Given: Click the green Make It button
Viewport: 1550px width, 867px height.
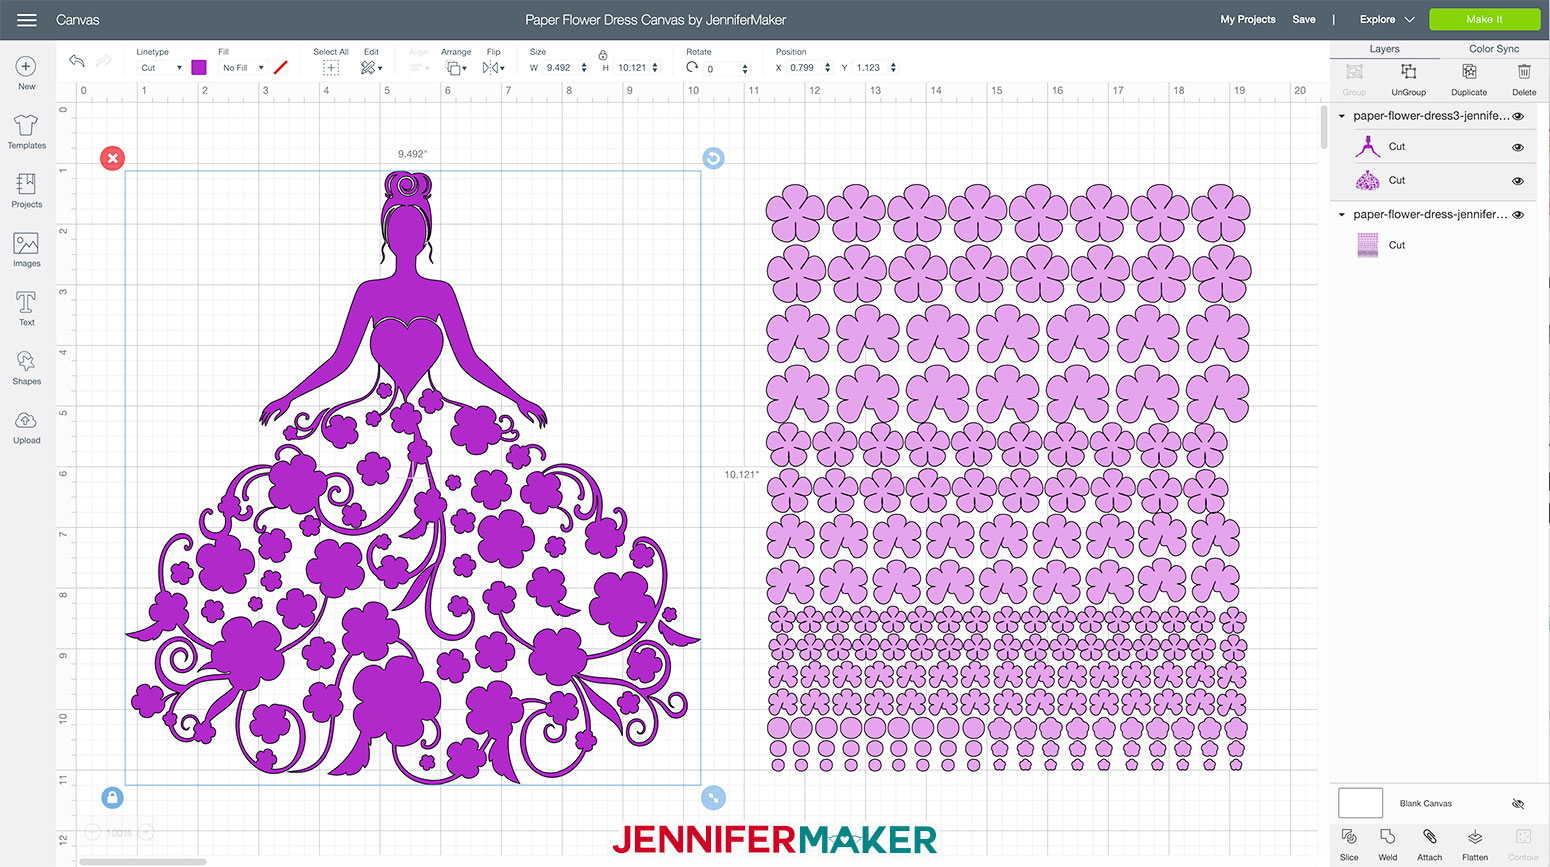Looking at the screenshot, I should tap(1484, 19).
